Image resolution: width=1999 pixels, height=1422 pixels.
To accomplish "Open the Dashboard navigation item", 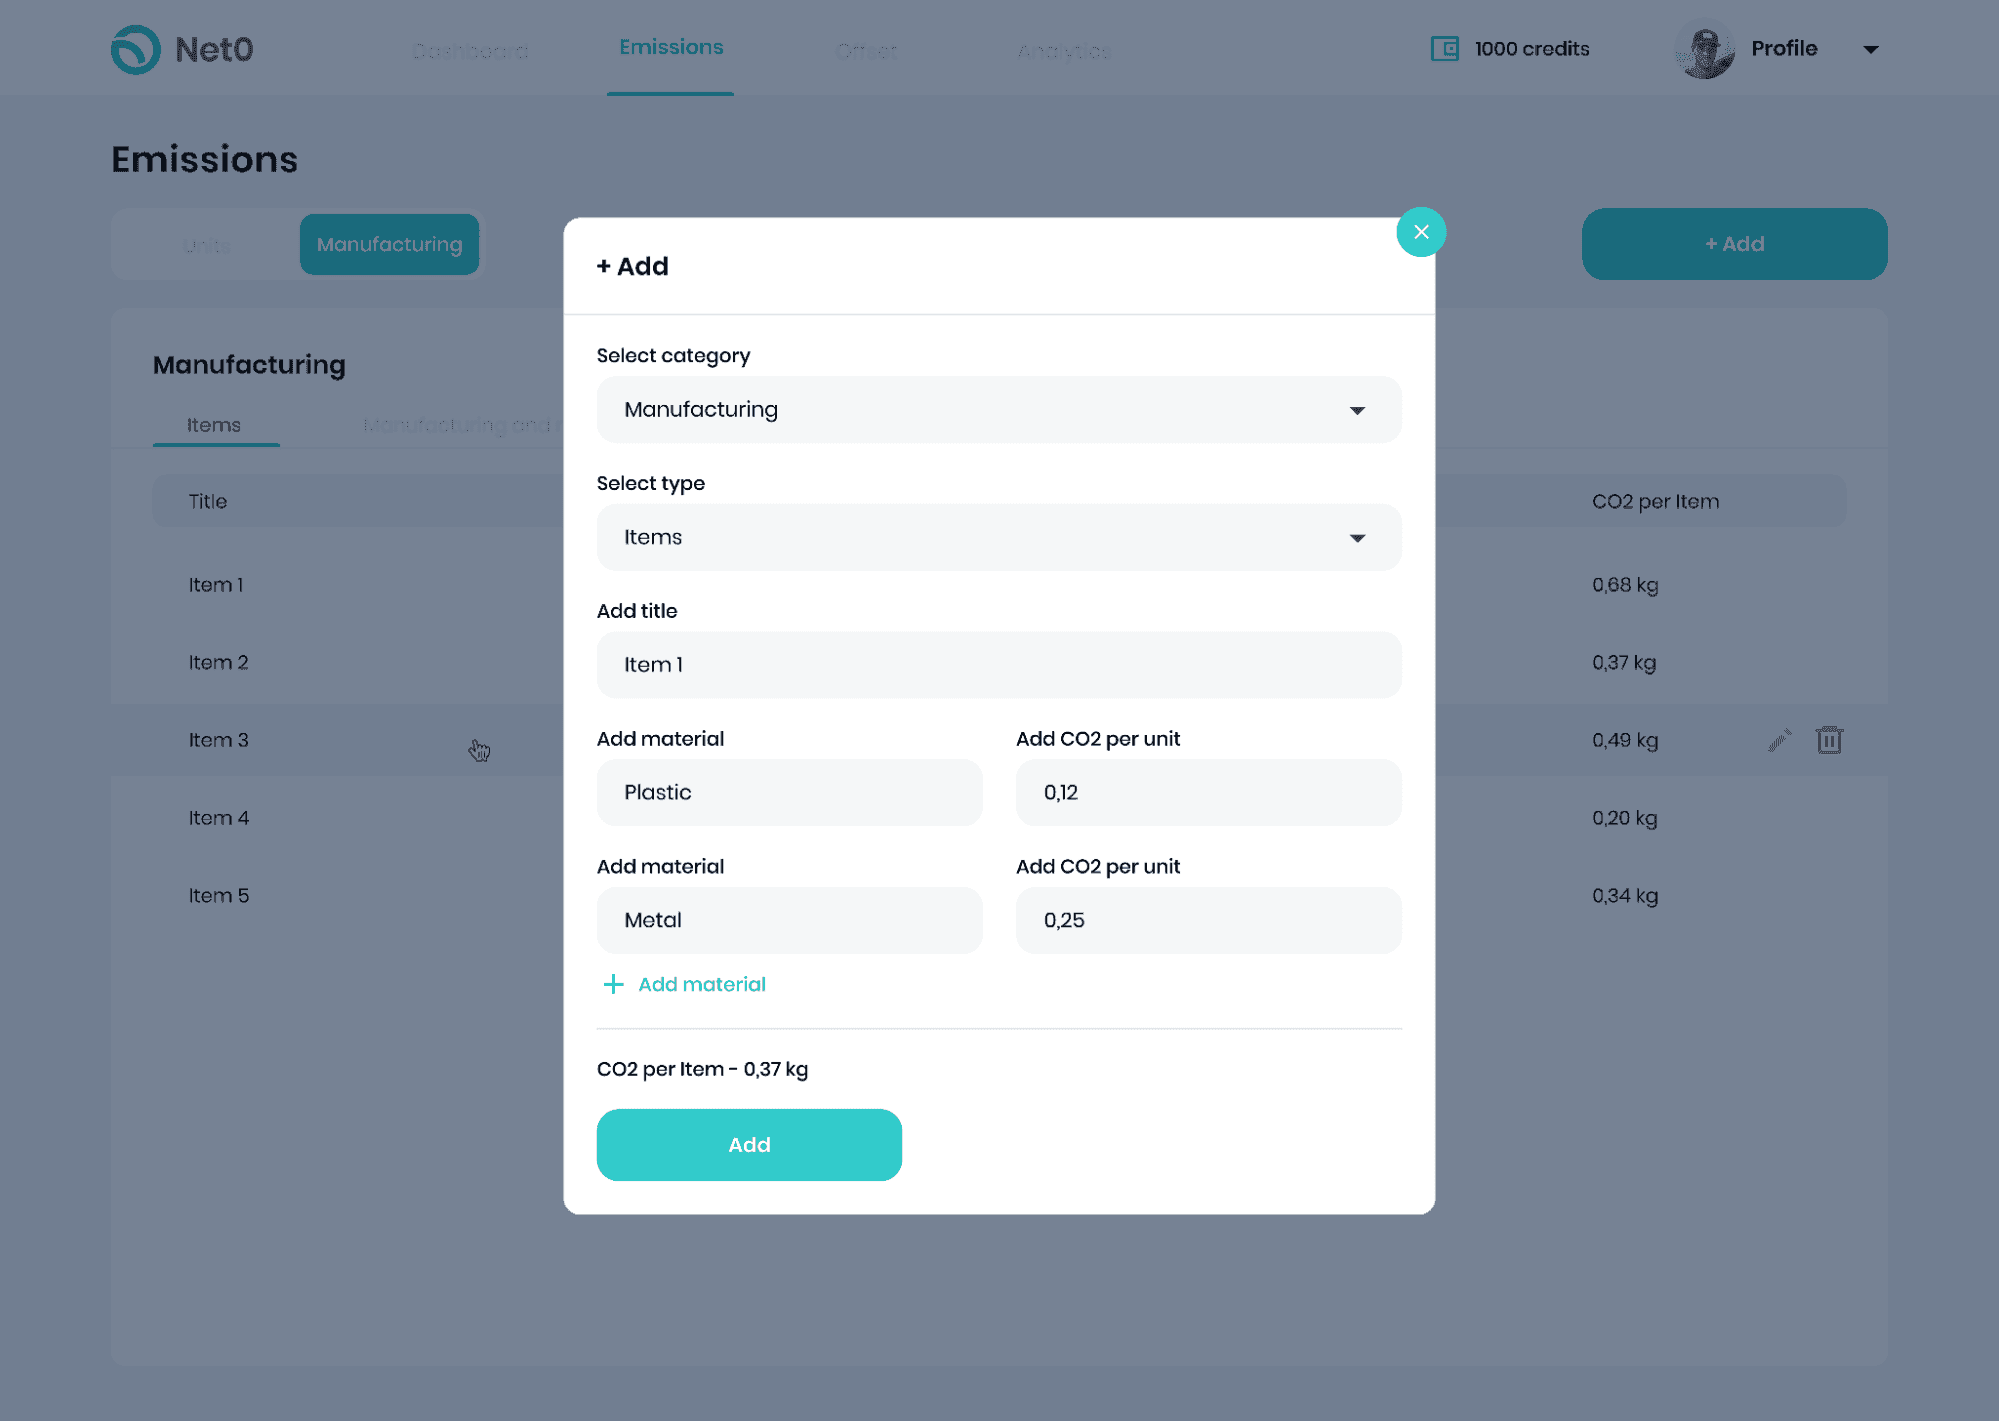I will (x=471, y=49).
